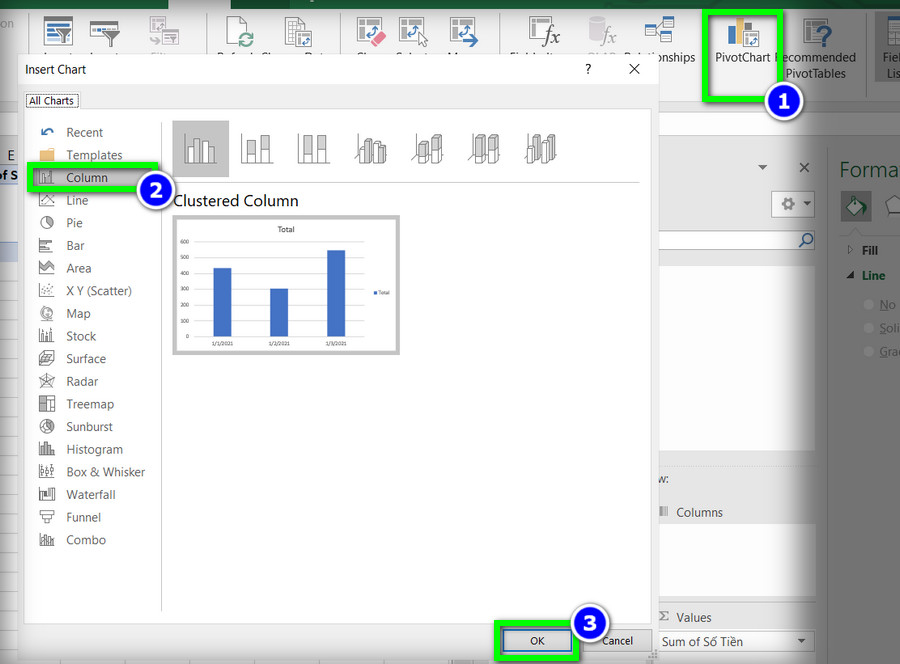Click the Insert Timeline ribbon icon
Viewport: 900px width, 664px height.
[105, 33]
